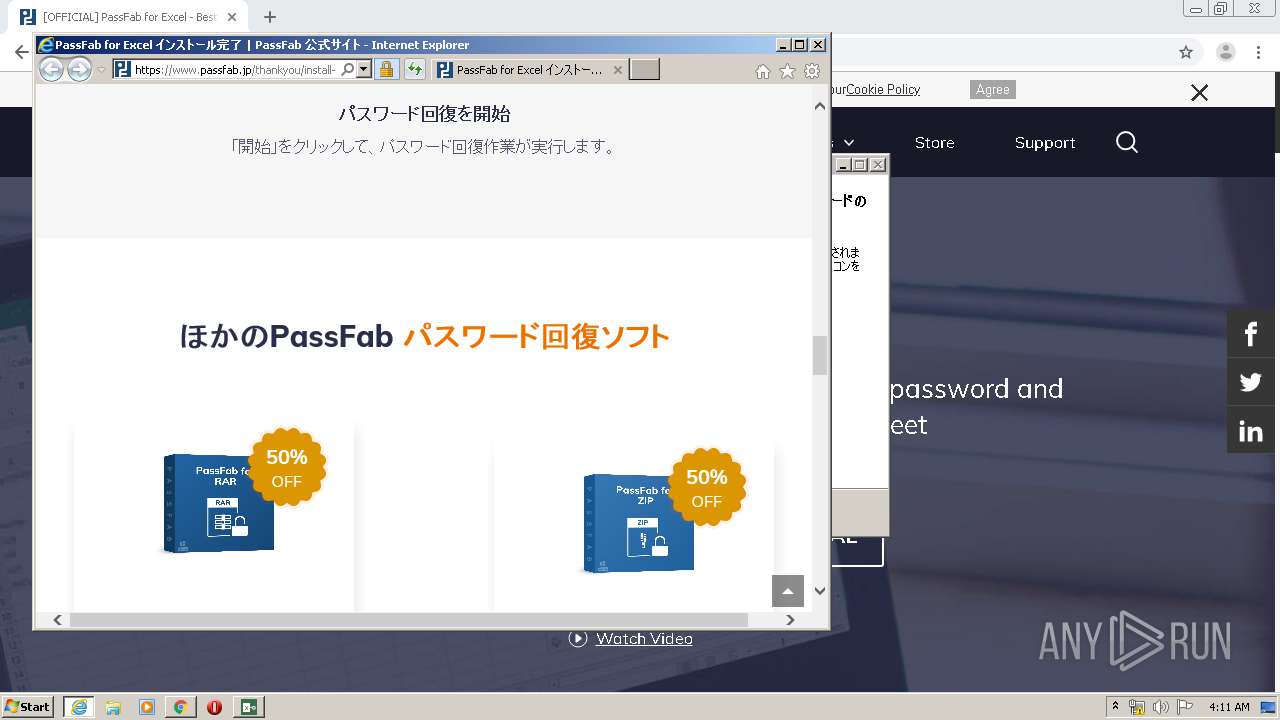Open a new Chrome tab
Screen dimensions: 1280x720
pos(270,17)
